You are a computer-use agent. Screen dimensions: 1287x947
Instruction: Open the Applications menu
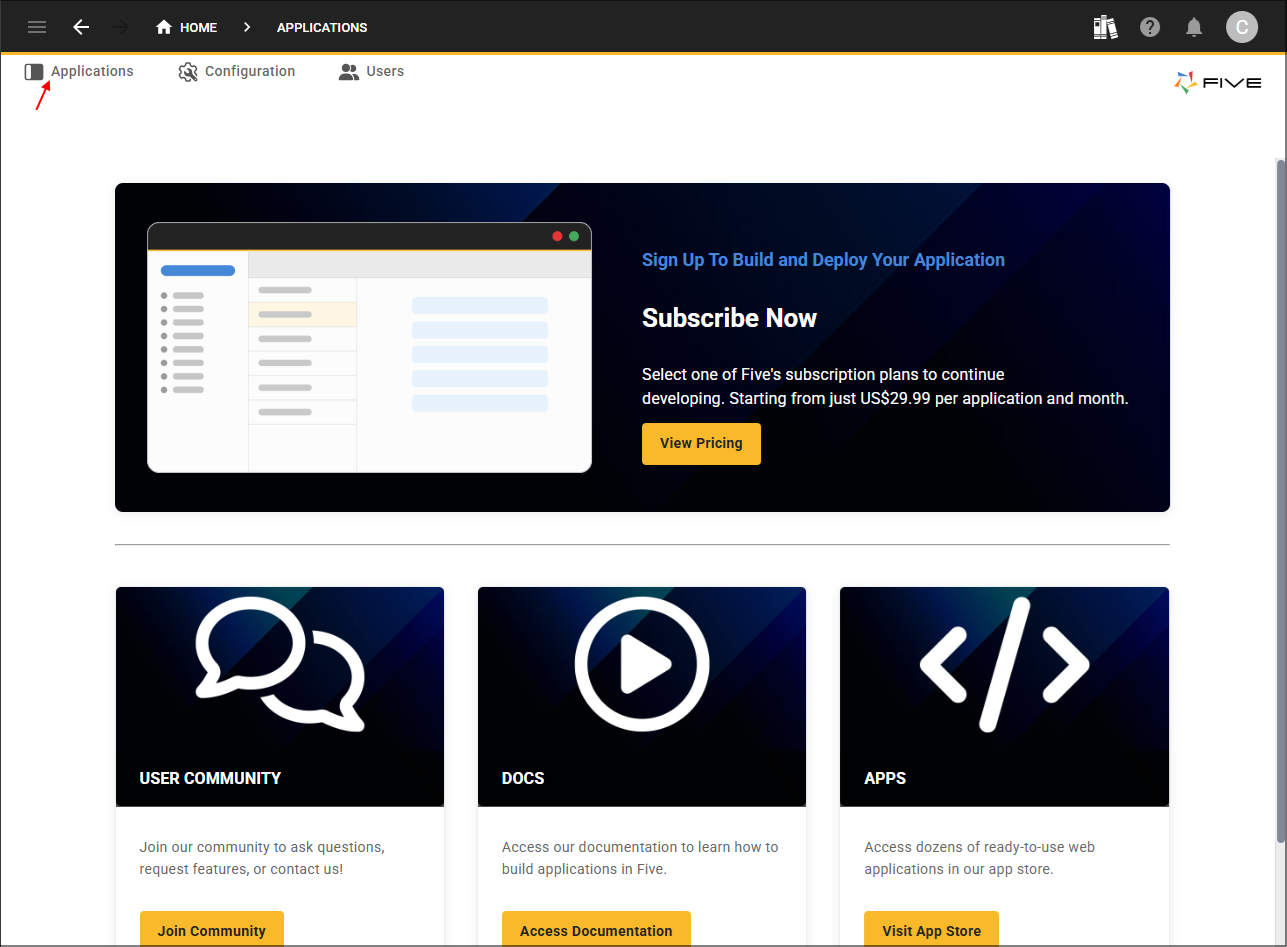[x=80, y=72]
